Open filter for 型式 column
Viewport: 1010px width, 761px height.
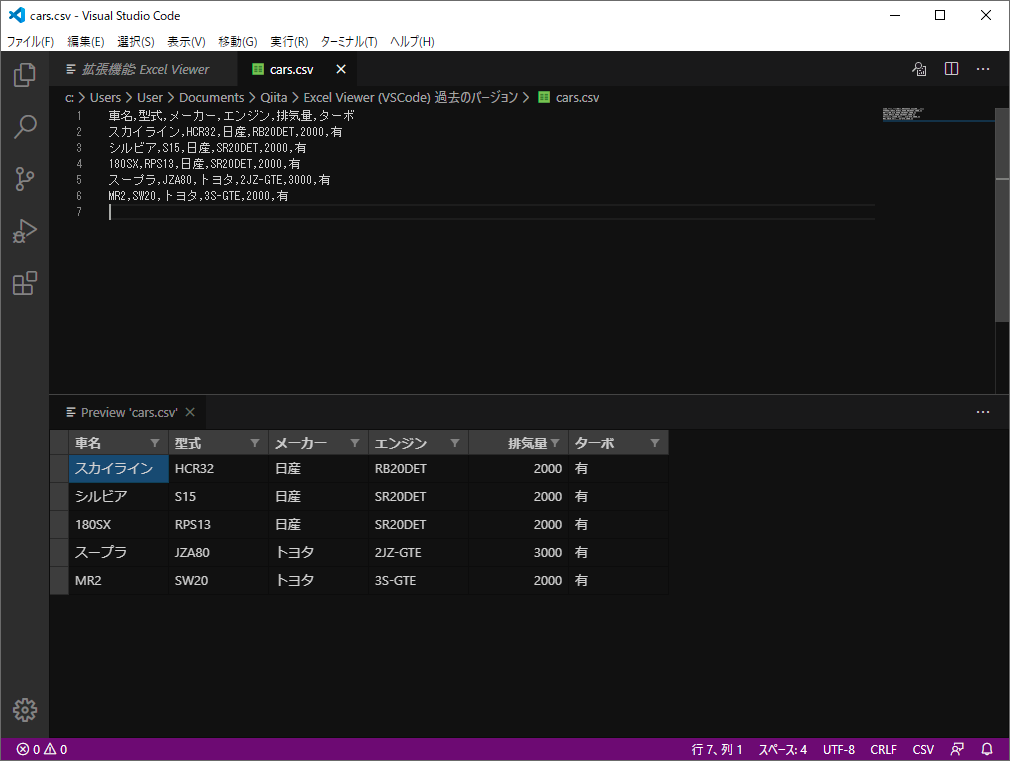(254, 443)
